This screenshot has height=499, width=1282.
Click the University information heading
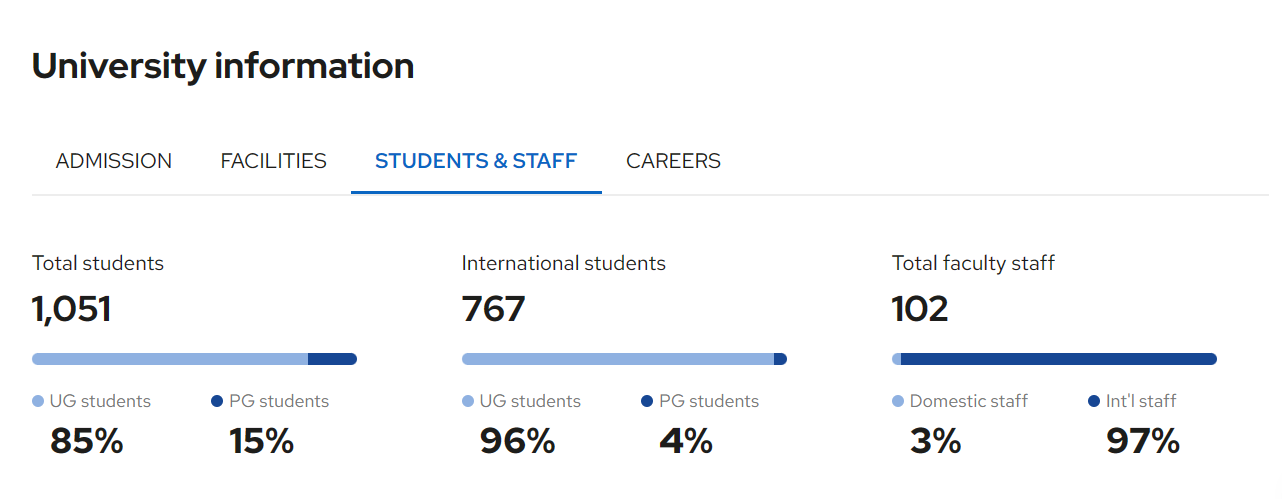223,66
